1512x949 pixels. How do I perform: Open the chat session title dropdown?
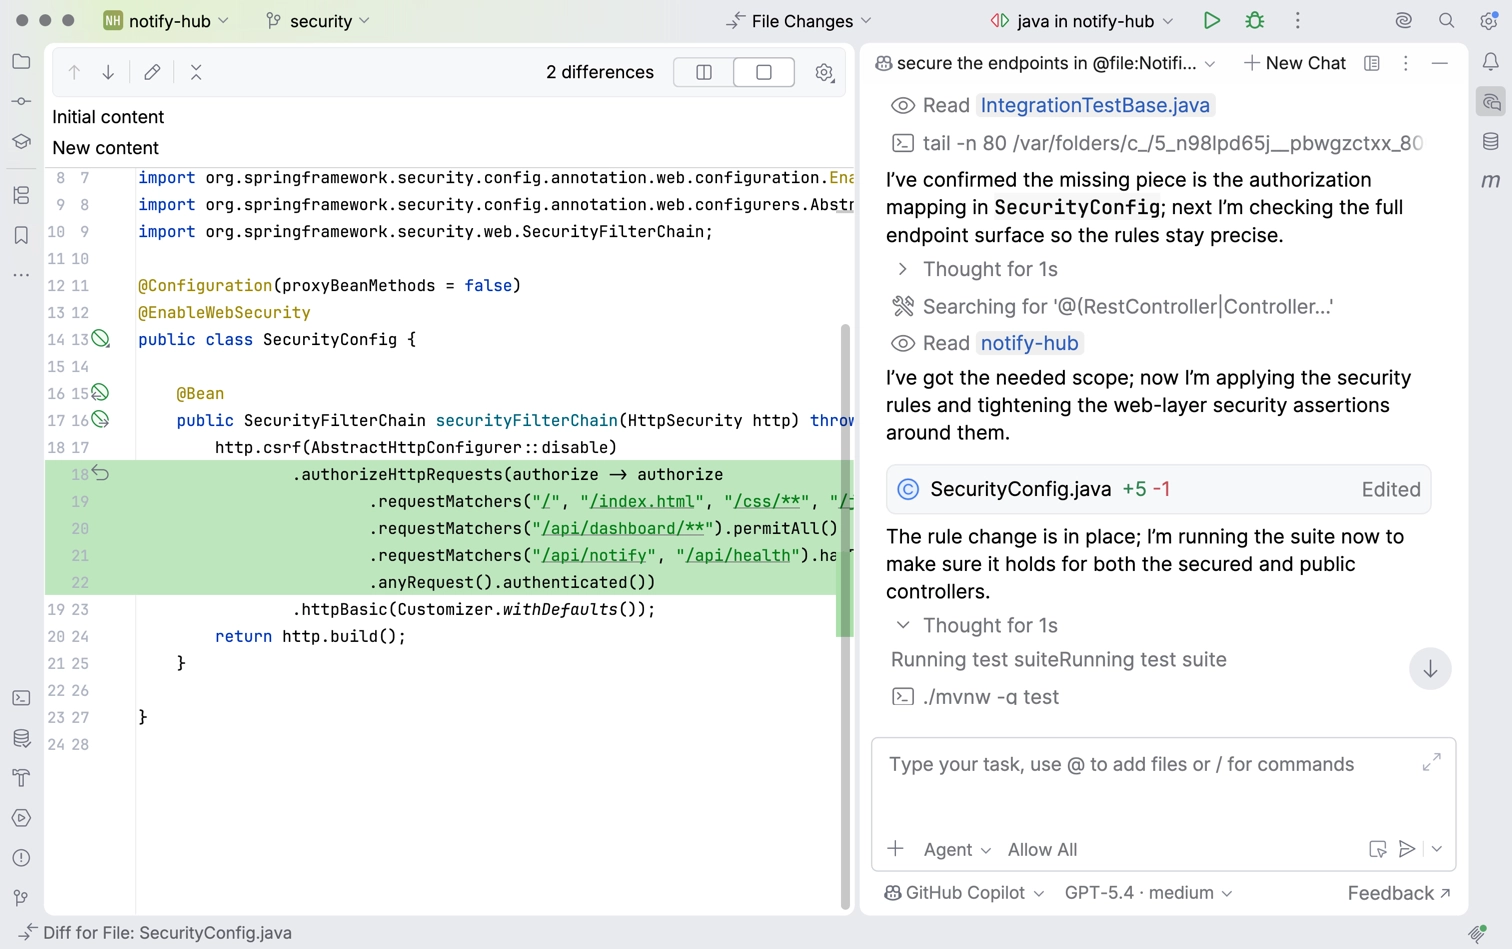tap(1045, 63)
